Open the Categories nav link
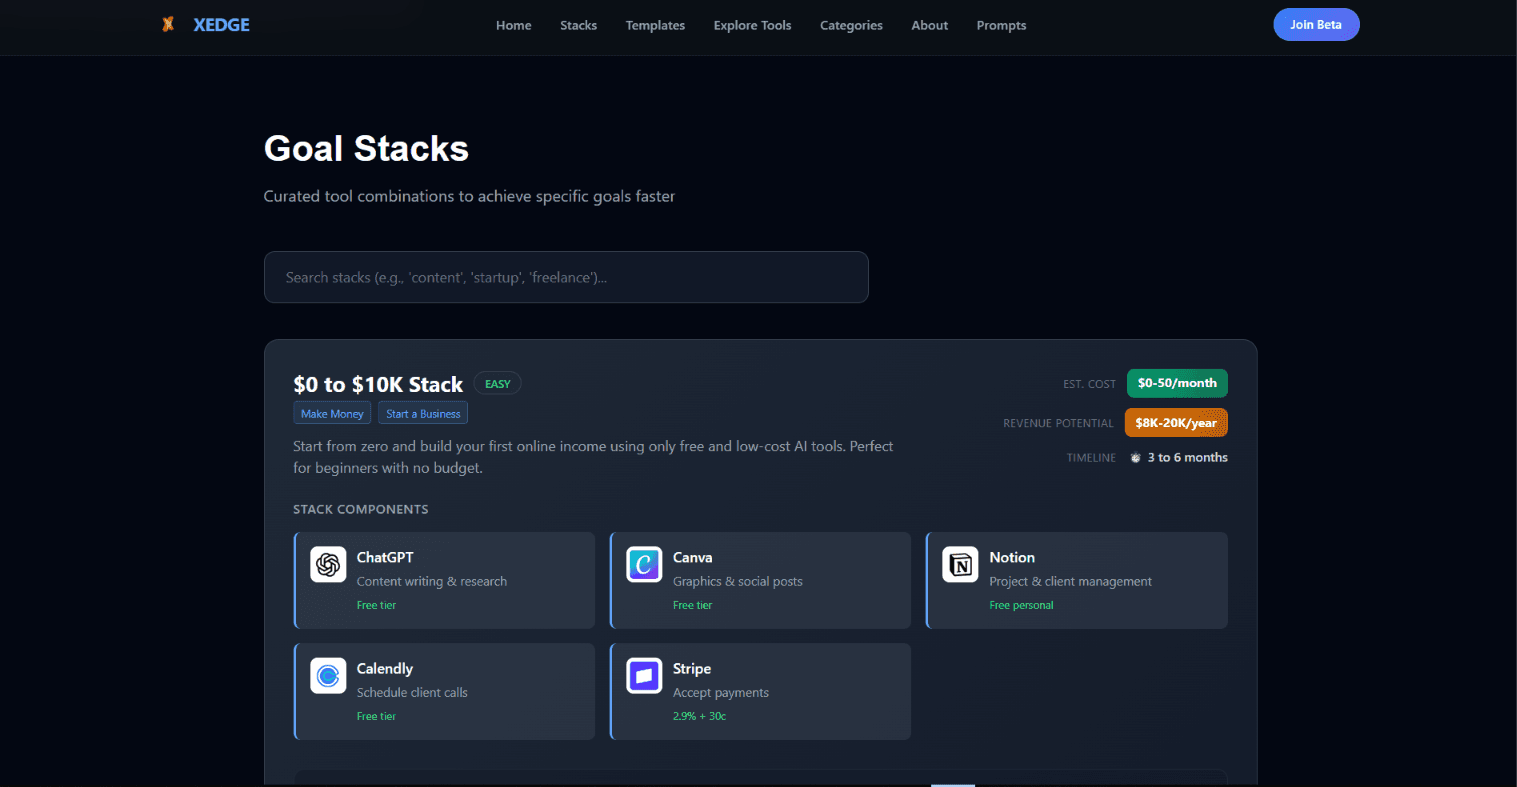Screen dimensions: 1517x787 click(851, 26)
